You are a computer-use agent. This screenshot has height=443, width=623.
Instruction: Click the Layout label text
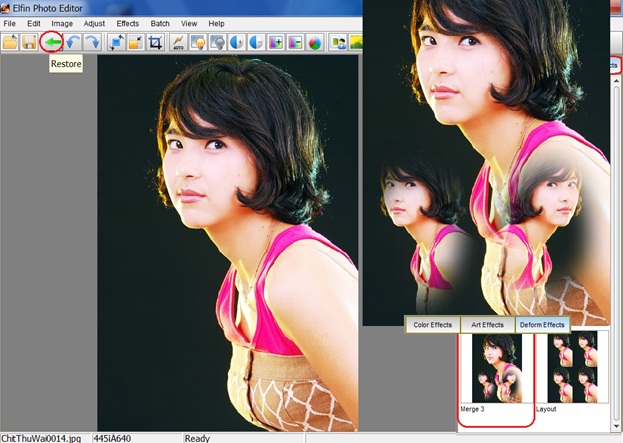[546, 409]
